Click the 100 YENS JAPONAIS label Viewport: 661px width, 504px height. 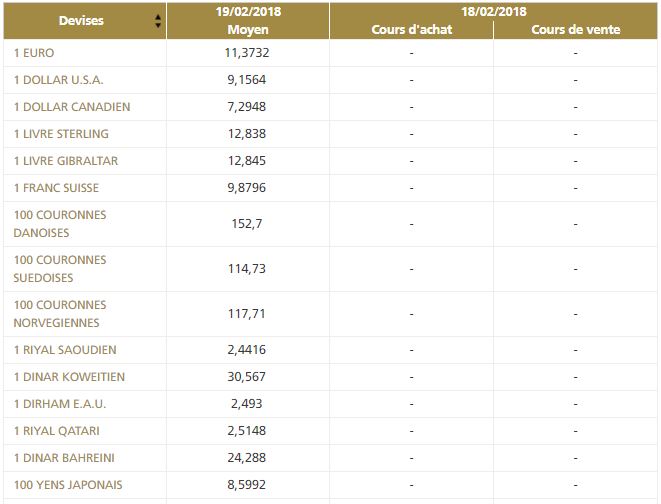click(66, 485)
